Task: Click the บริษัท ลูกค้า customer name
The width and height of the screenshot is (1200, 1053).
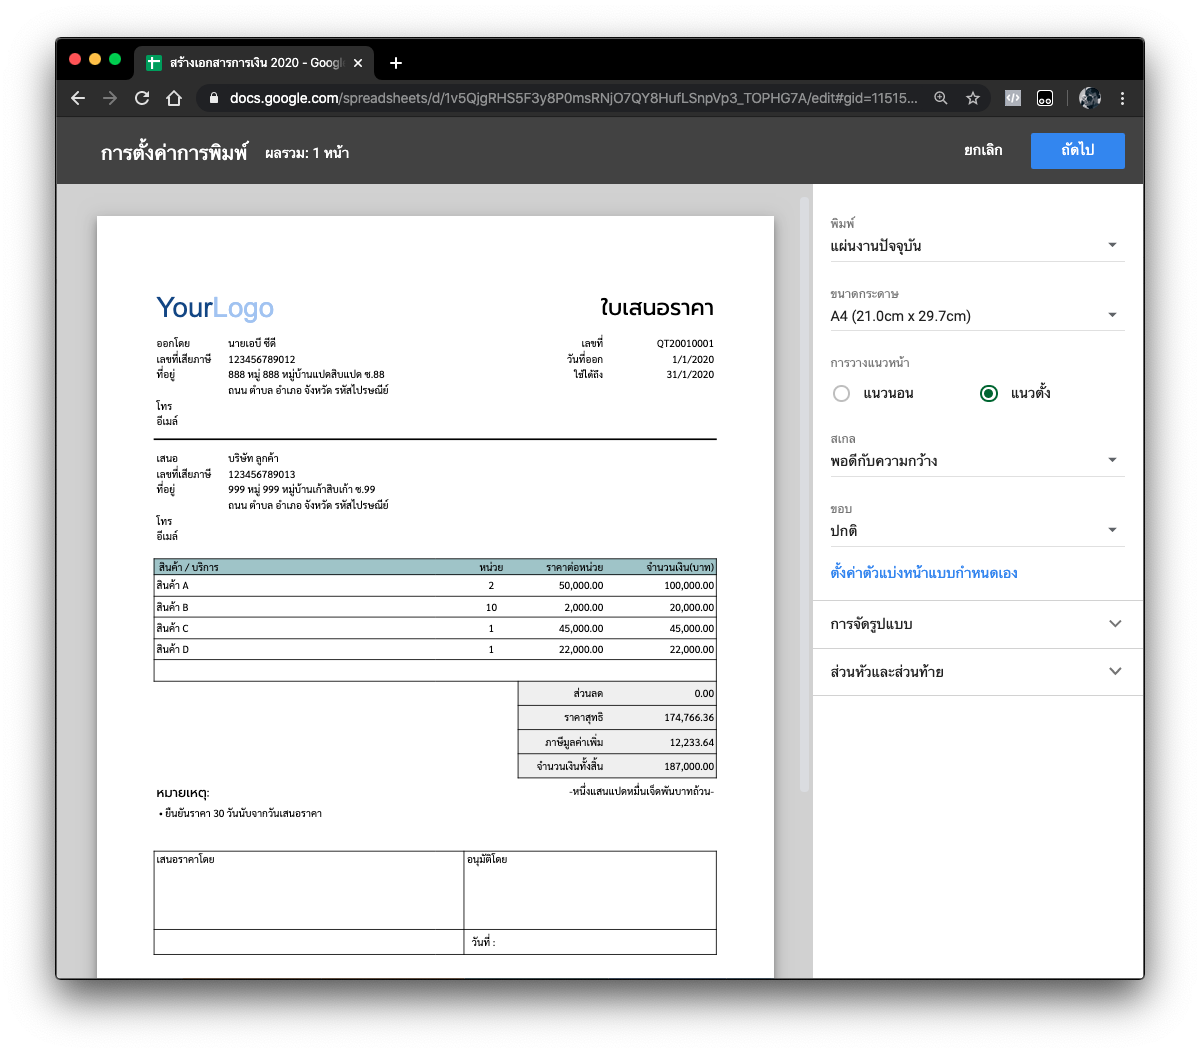Action: (253, 458)
